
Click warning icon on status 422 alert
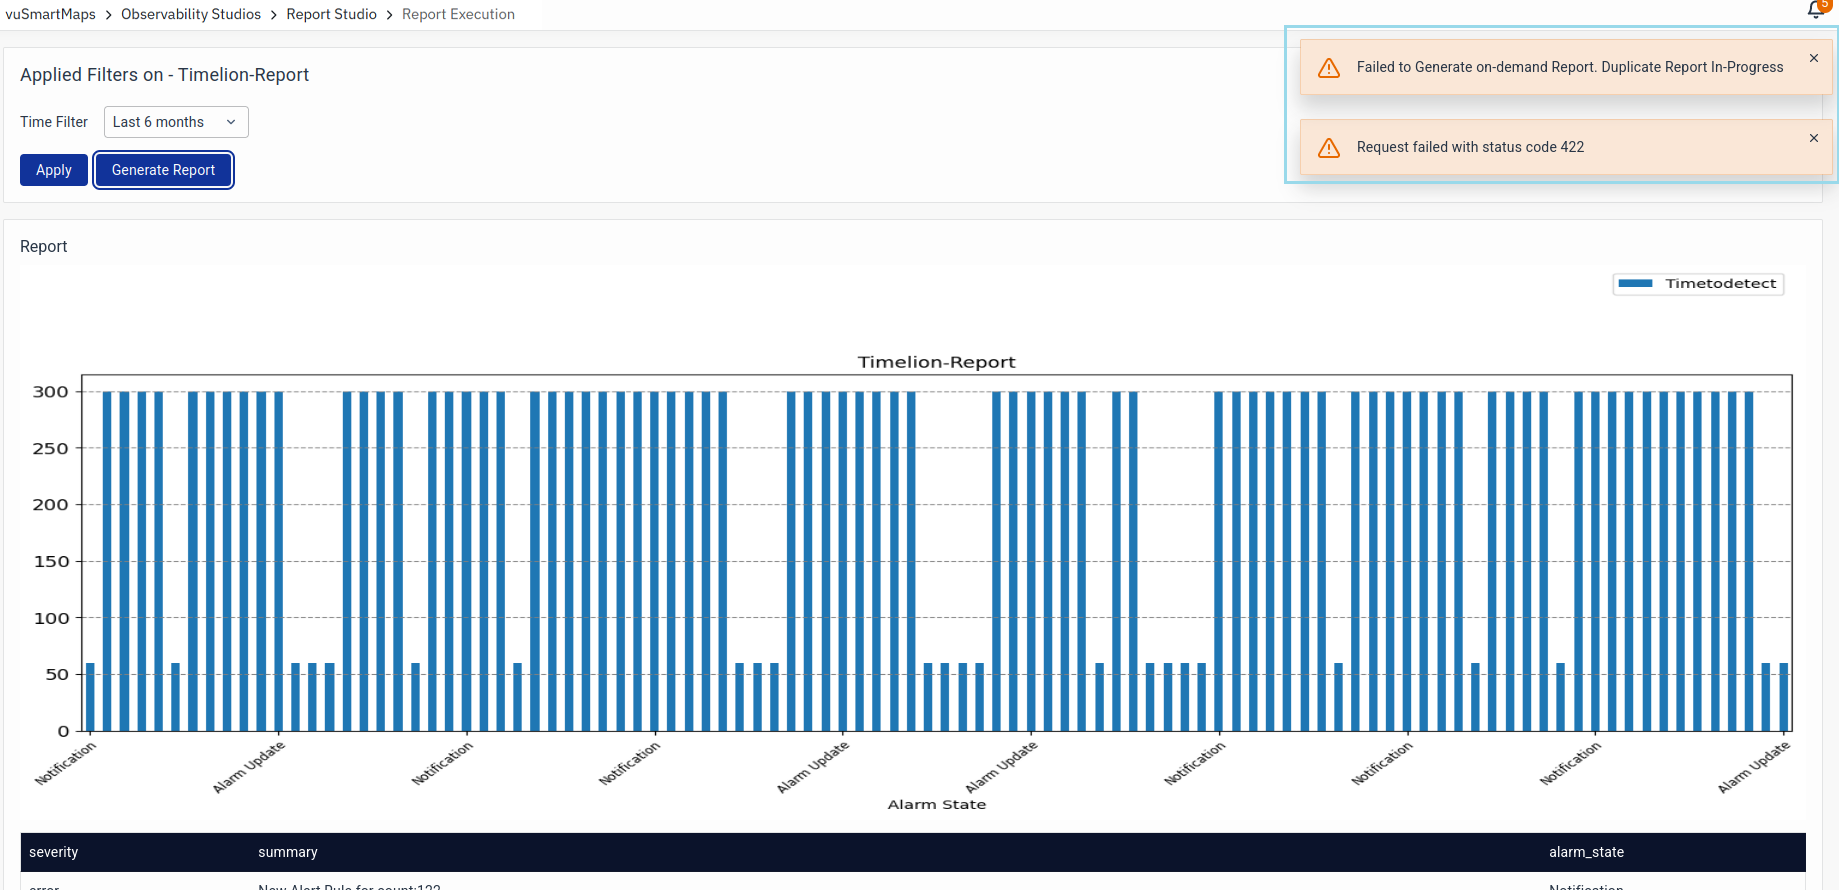pos(1329,148)
